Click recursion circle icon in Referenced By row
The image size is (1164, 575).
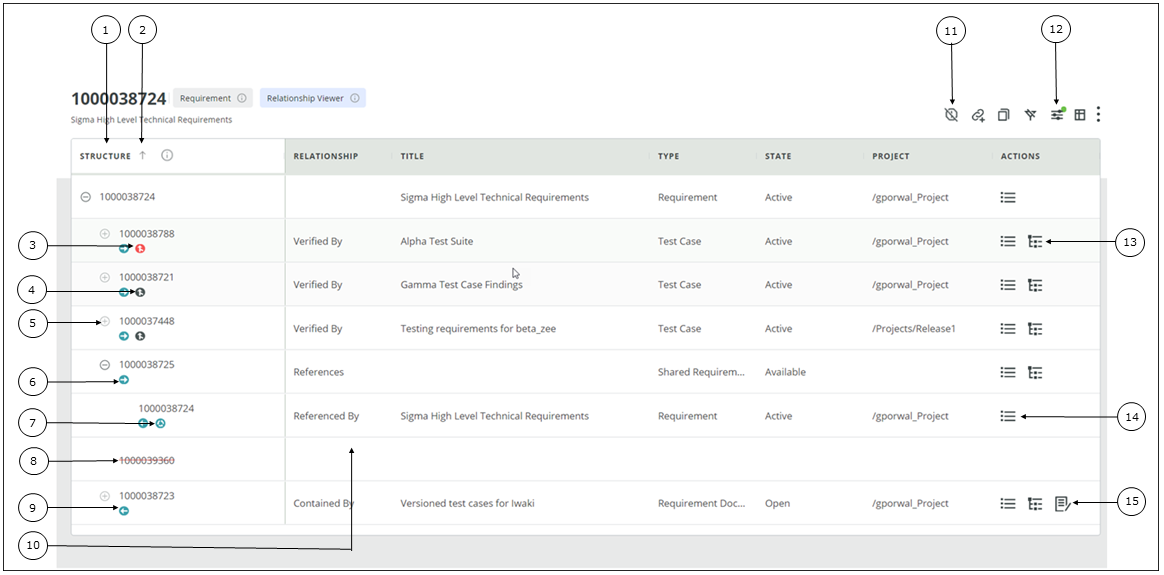pyautogui.click(x=160, y=423)
